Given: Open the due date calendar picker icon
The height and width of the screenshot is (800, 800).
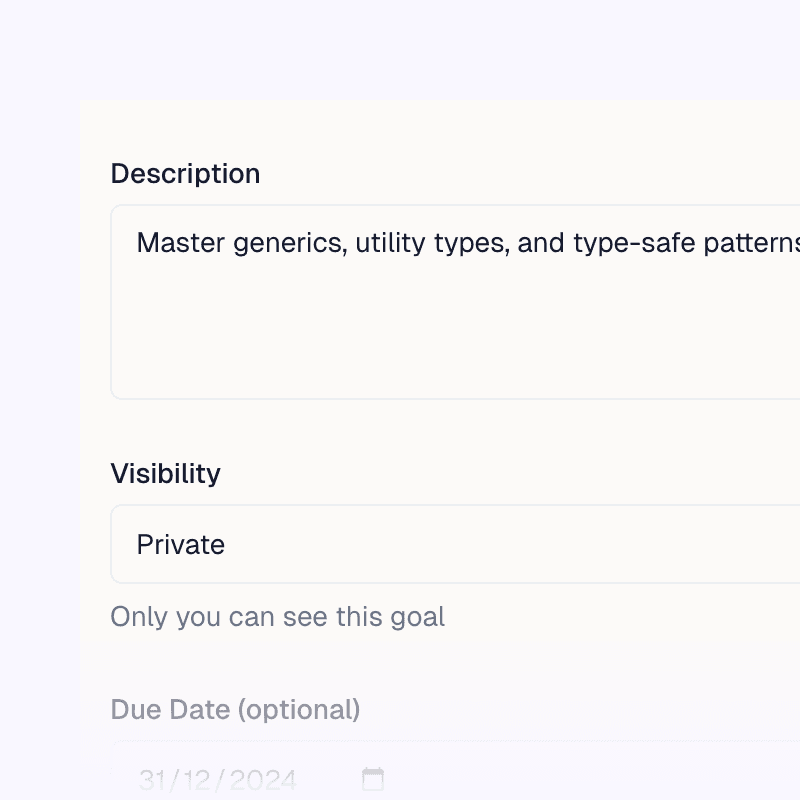Looking at the screenshot, I should (x=373, y=779).
